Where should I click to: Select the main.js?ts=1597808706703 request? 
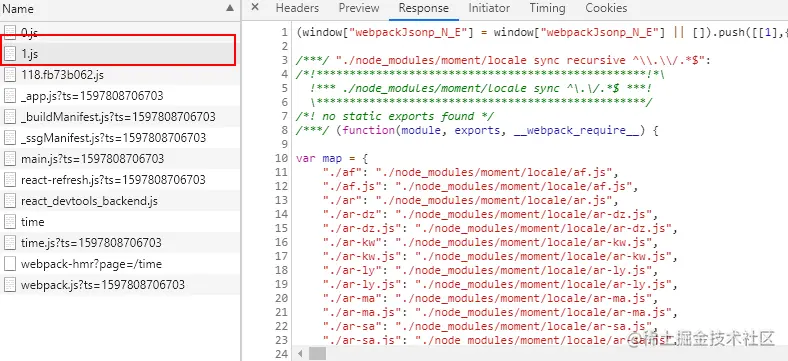pos(119,159)
